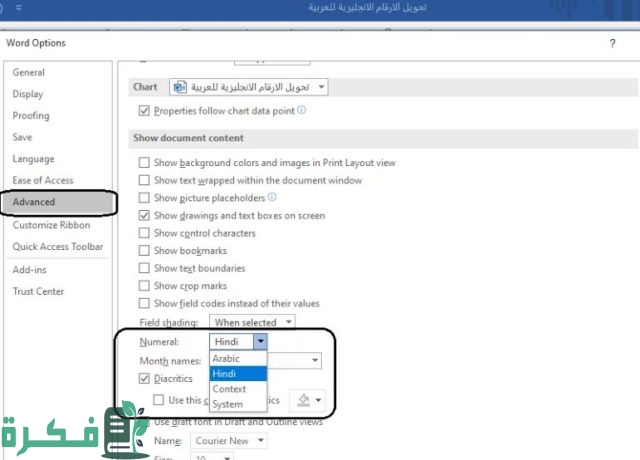Viewport: 640px width, 460px height.
Task: Open the Word Options help question mark
Action: [612, 43]
